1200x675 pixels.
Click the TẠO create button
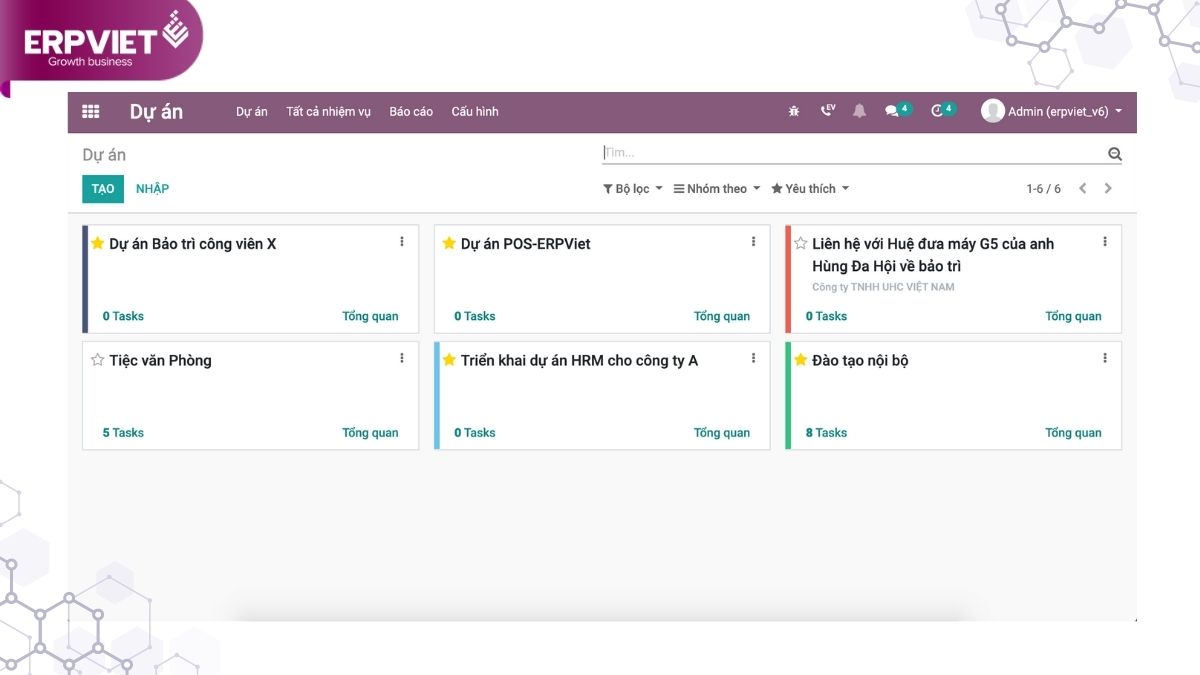click(102, 189)
